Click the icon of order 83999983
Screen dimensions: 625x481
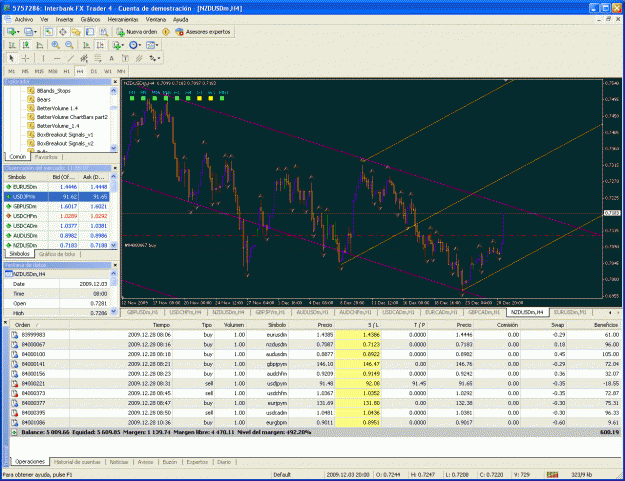tap(14, 335)
